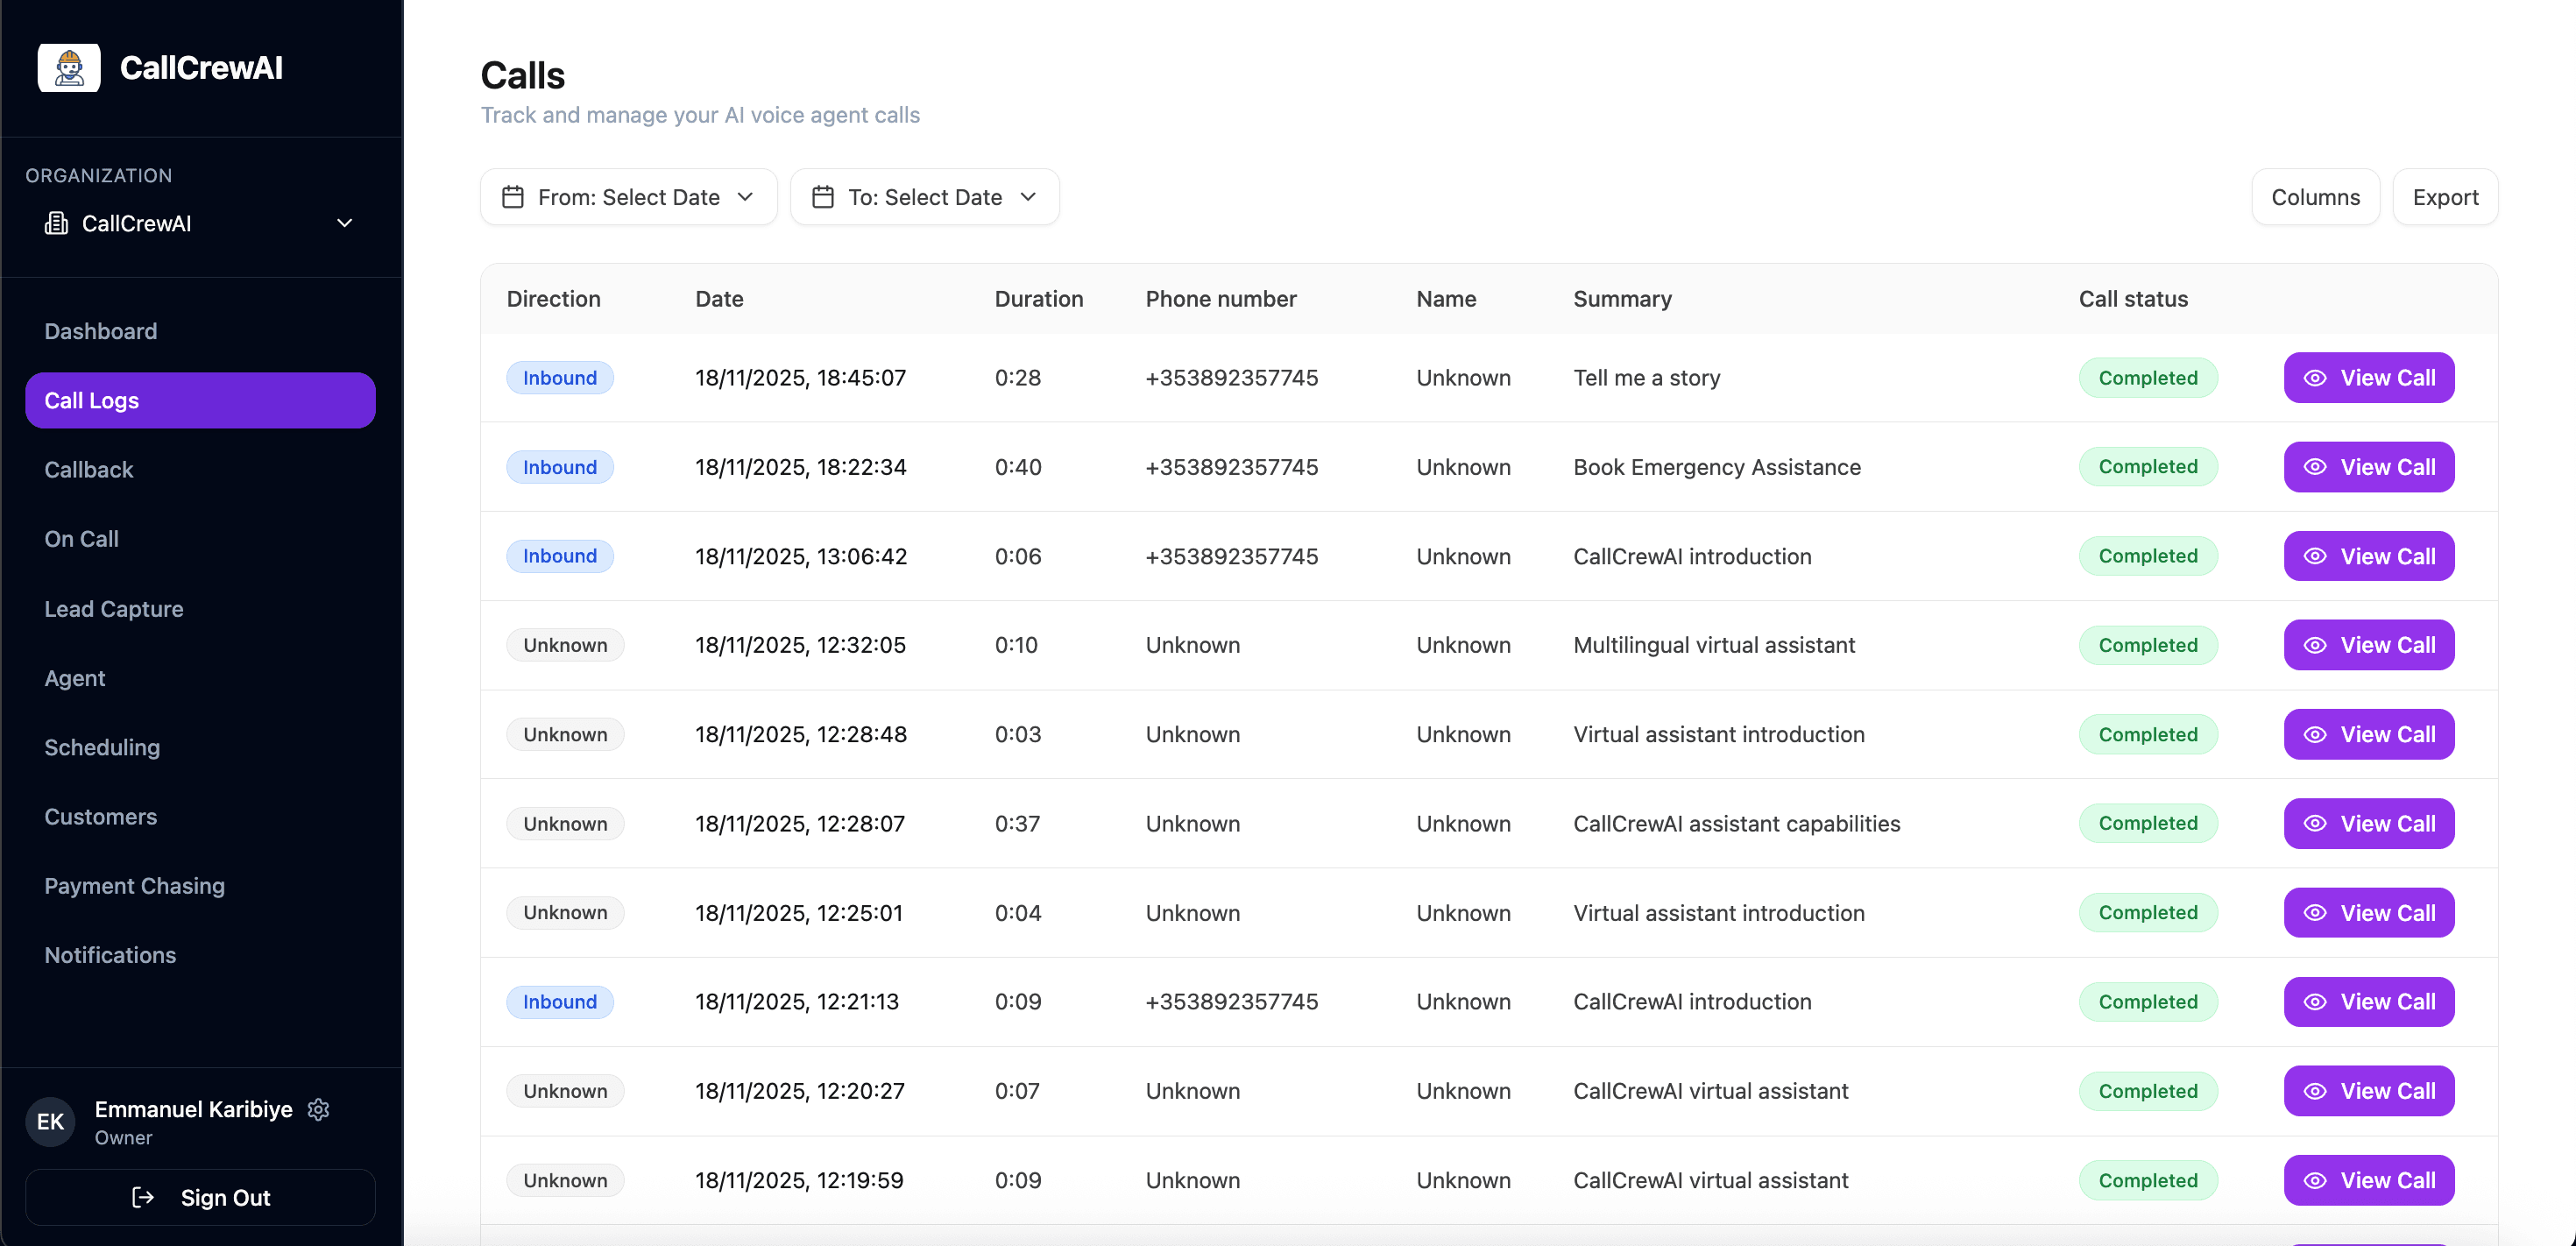Switch to the Dashboard section

(101, 331)
